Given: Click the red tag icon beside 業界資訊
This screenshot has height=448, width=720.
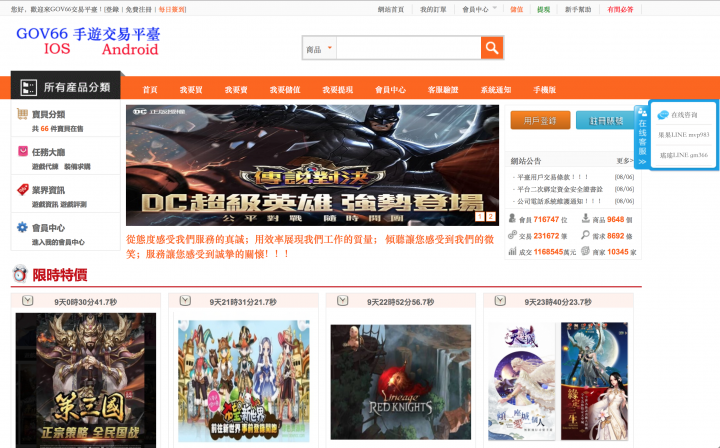Looking at the screenshot, I should click(22, 189).
